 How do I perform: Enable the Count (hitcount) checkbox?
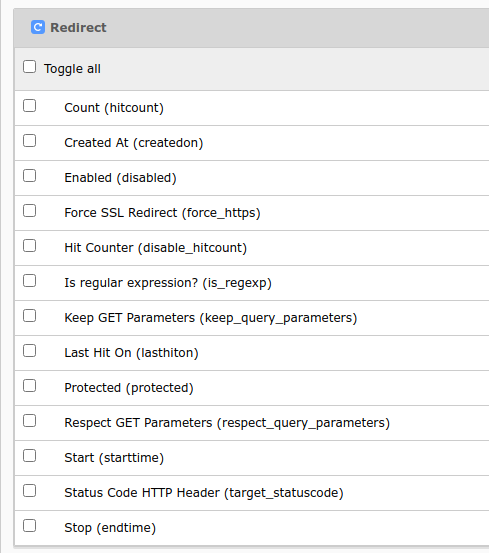pyautogui.click(x=29, y=105)
